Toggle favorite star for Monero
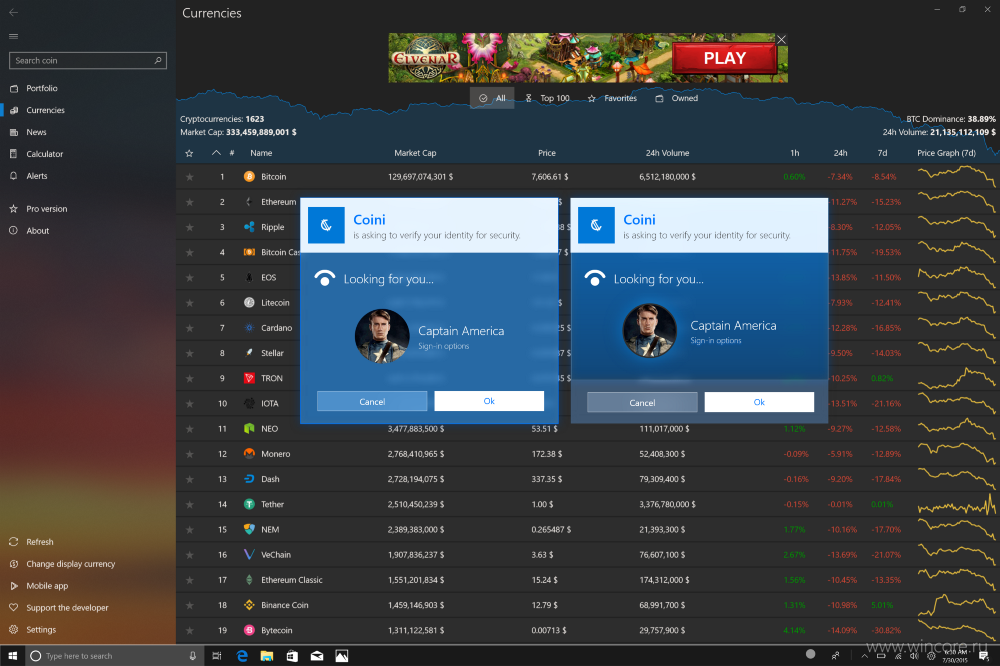The width and height of the screenshot is (1000, 666). [x=189, y=454]
